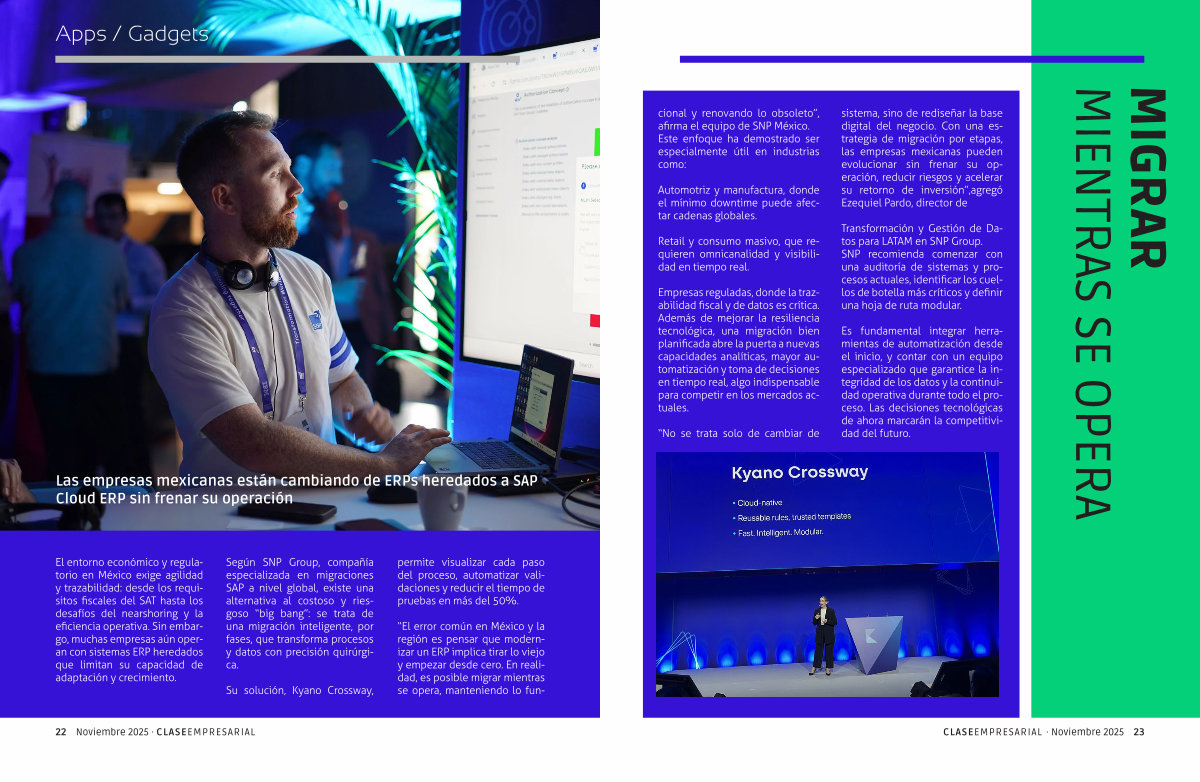
Task: Click the Apps / Gadgets section heading
Action: click(132, 34)
